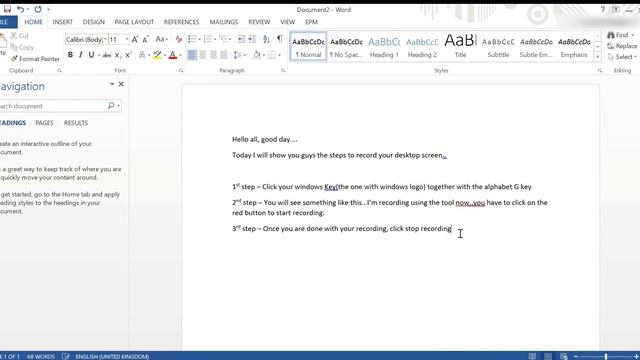
Task: Shrink font size with small A icon
Action: point(145,40)
